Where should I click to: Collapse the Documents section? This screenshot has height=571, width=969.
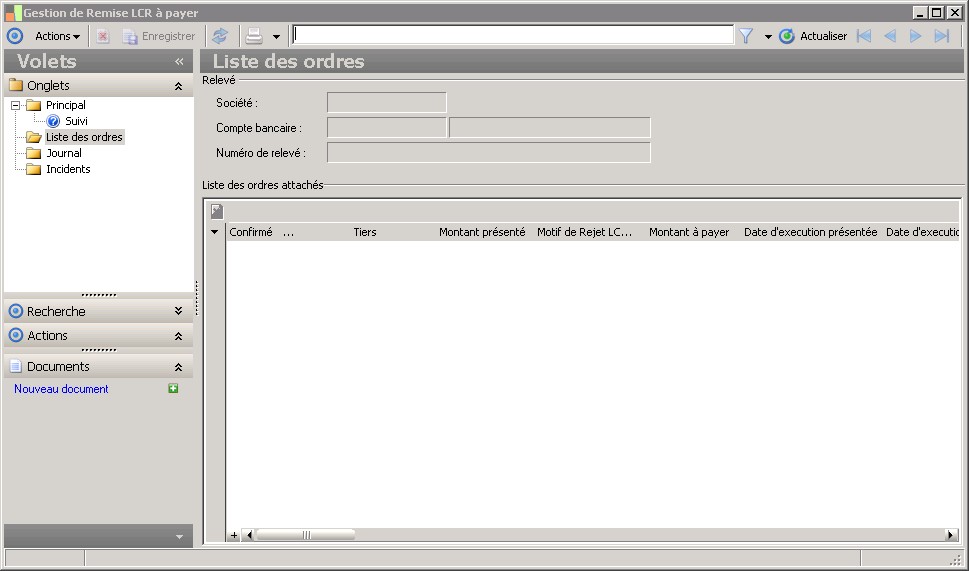click(x=178, y=367)
